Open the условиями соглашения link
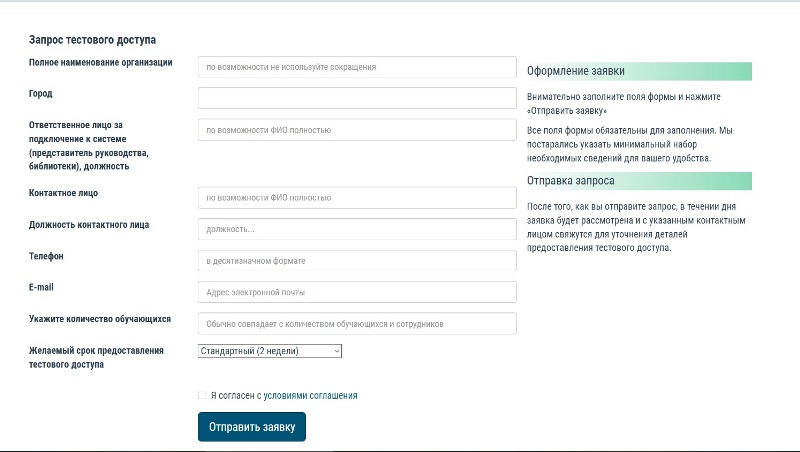This screenshot has height=452, width=800. point(310,395)
